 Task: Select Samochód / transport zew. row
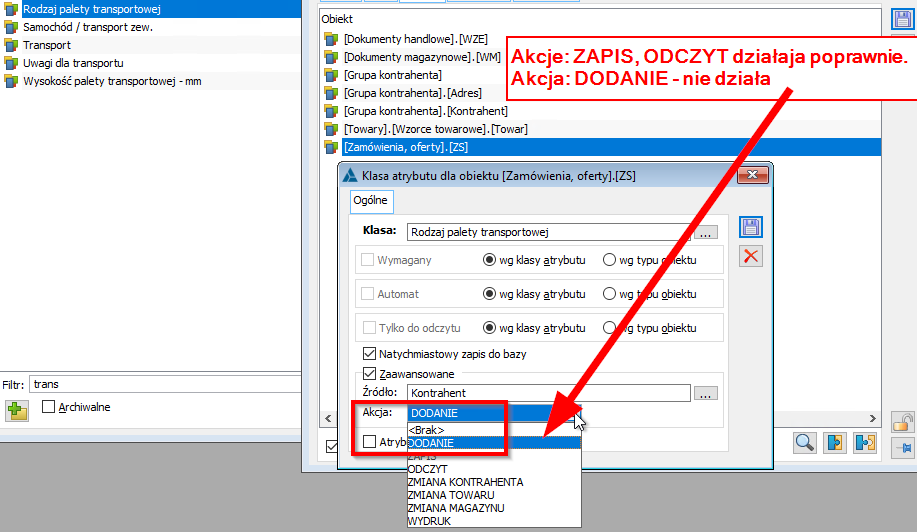[x=151, y=27]
